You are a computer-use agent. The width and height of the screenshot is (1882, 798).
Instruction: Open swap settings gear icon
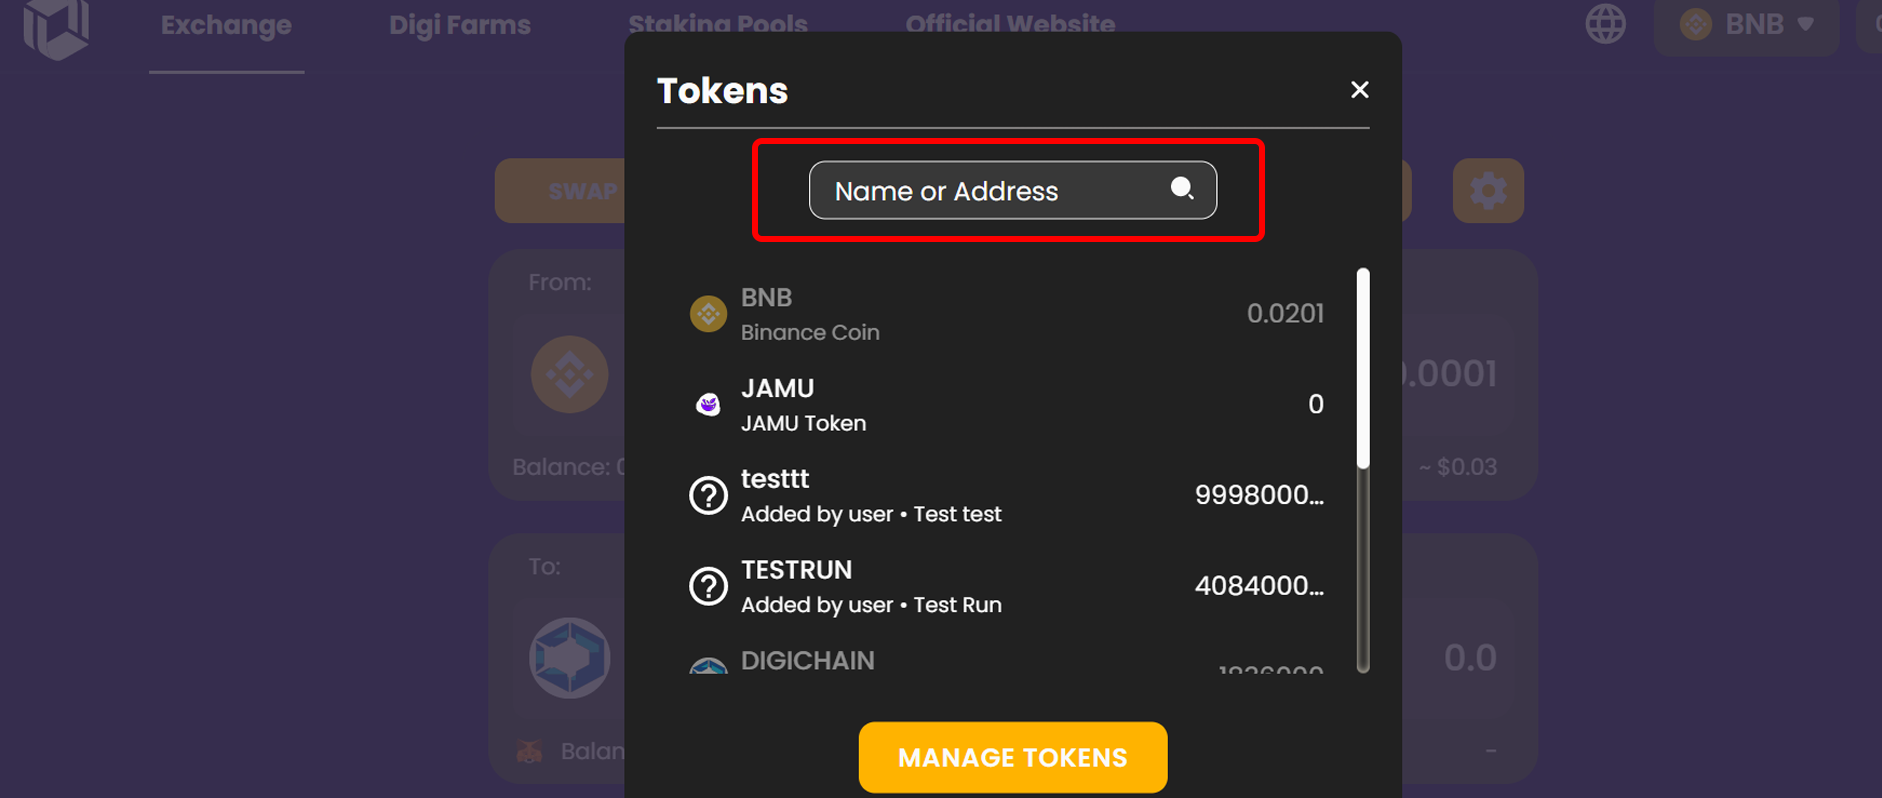point(1488,190)
